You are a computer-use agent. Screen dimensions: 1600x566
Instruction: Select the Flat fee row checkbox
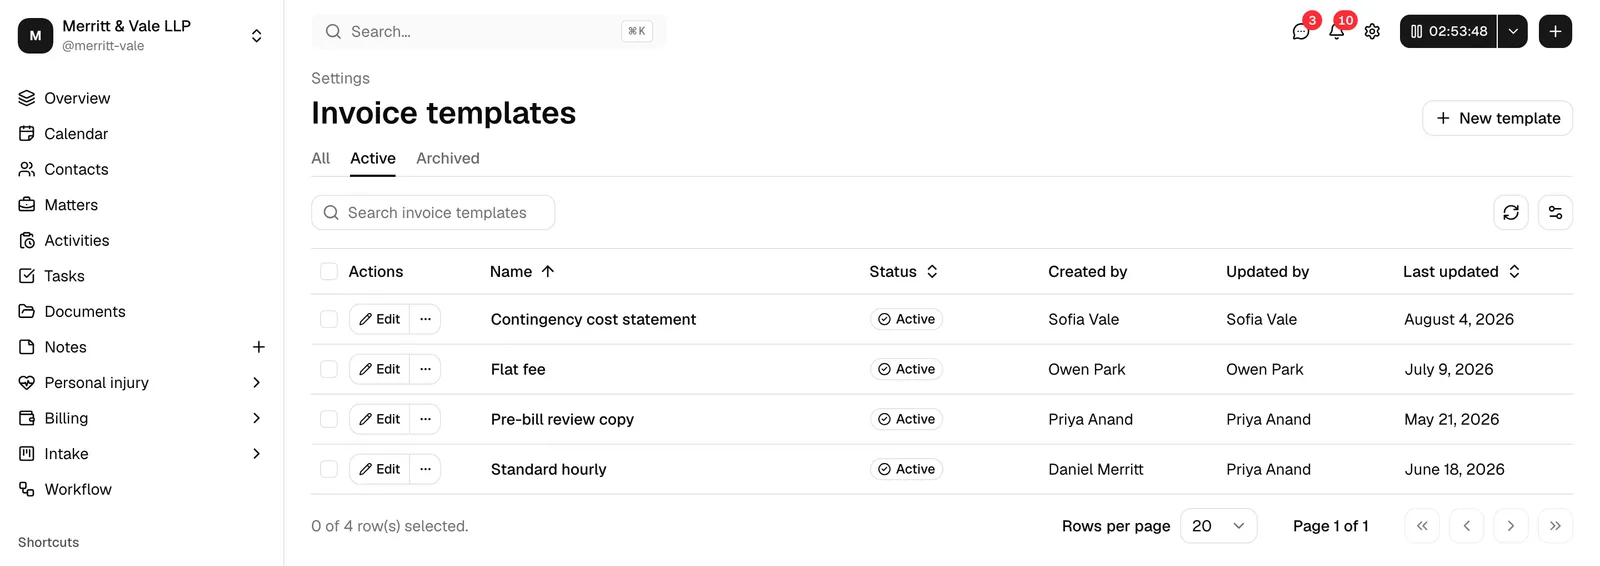pyautogui.click(x=329, y=369)
